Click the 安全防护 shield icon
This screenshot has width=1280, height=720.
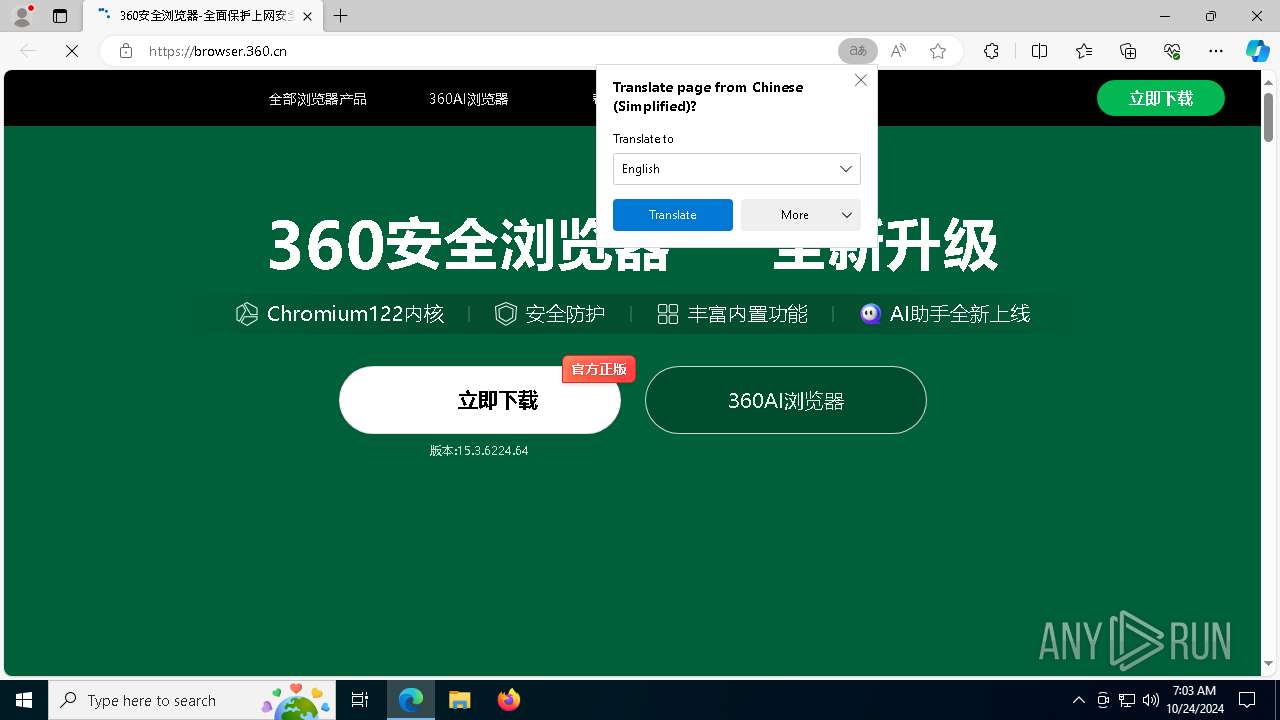[x=506, y=314]
